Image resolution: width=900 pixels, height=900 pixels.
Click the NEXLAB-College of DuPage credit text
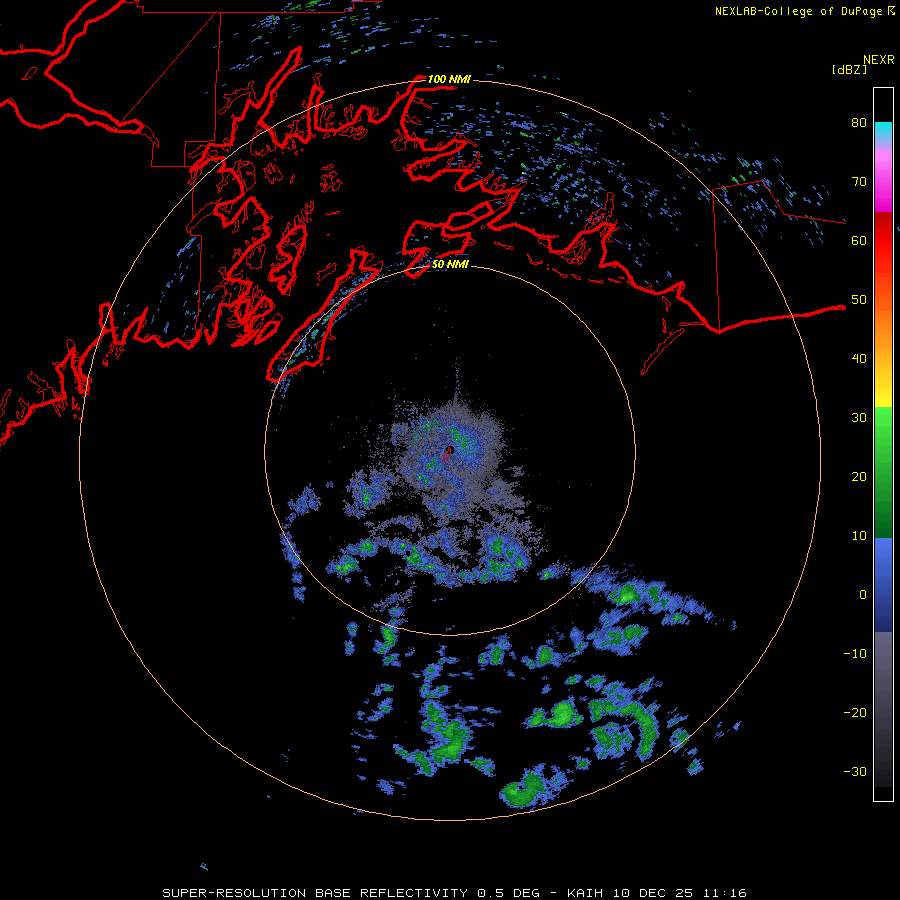tap(798, 11)
